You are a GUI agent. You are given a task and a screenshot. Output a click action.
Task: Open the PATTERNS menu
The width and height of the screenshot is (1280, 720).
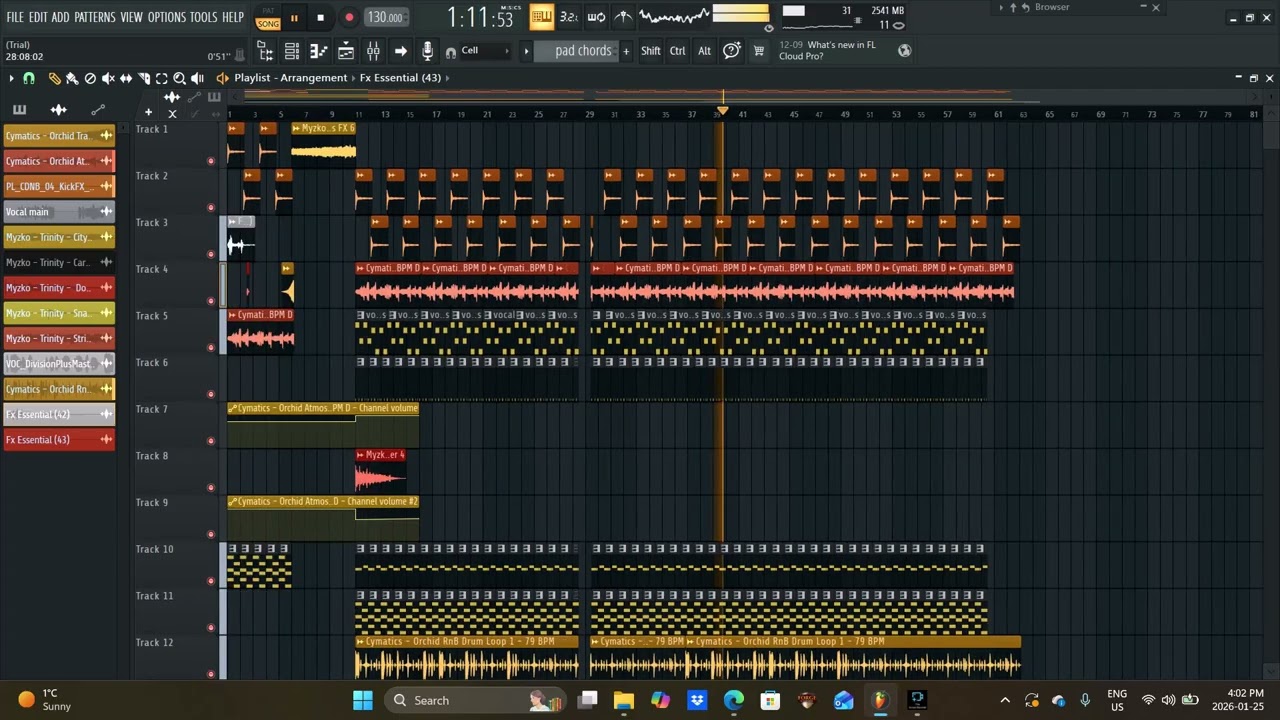95,17
